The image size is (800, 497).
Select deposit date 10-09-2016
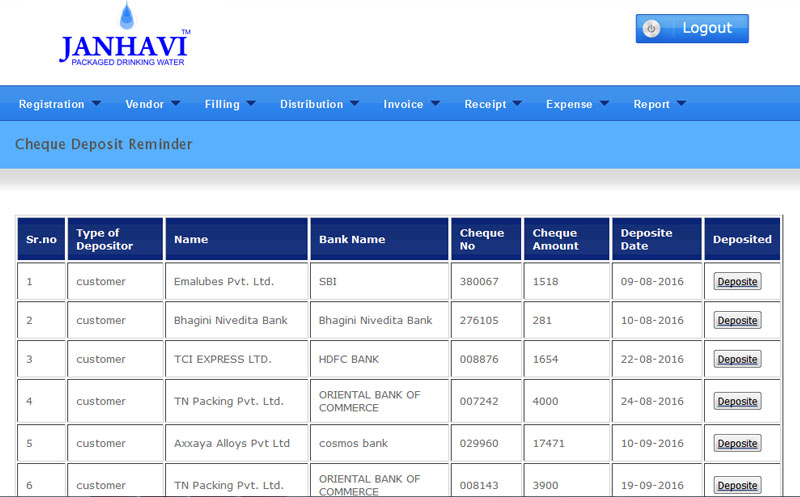point(657,443)
